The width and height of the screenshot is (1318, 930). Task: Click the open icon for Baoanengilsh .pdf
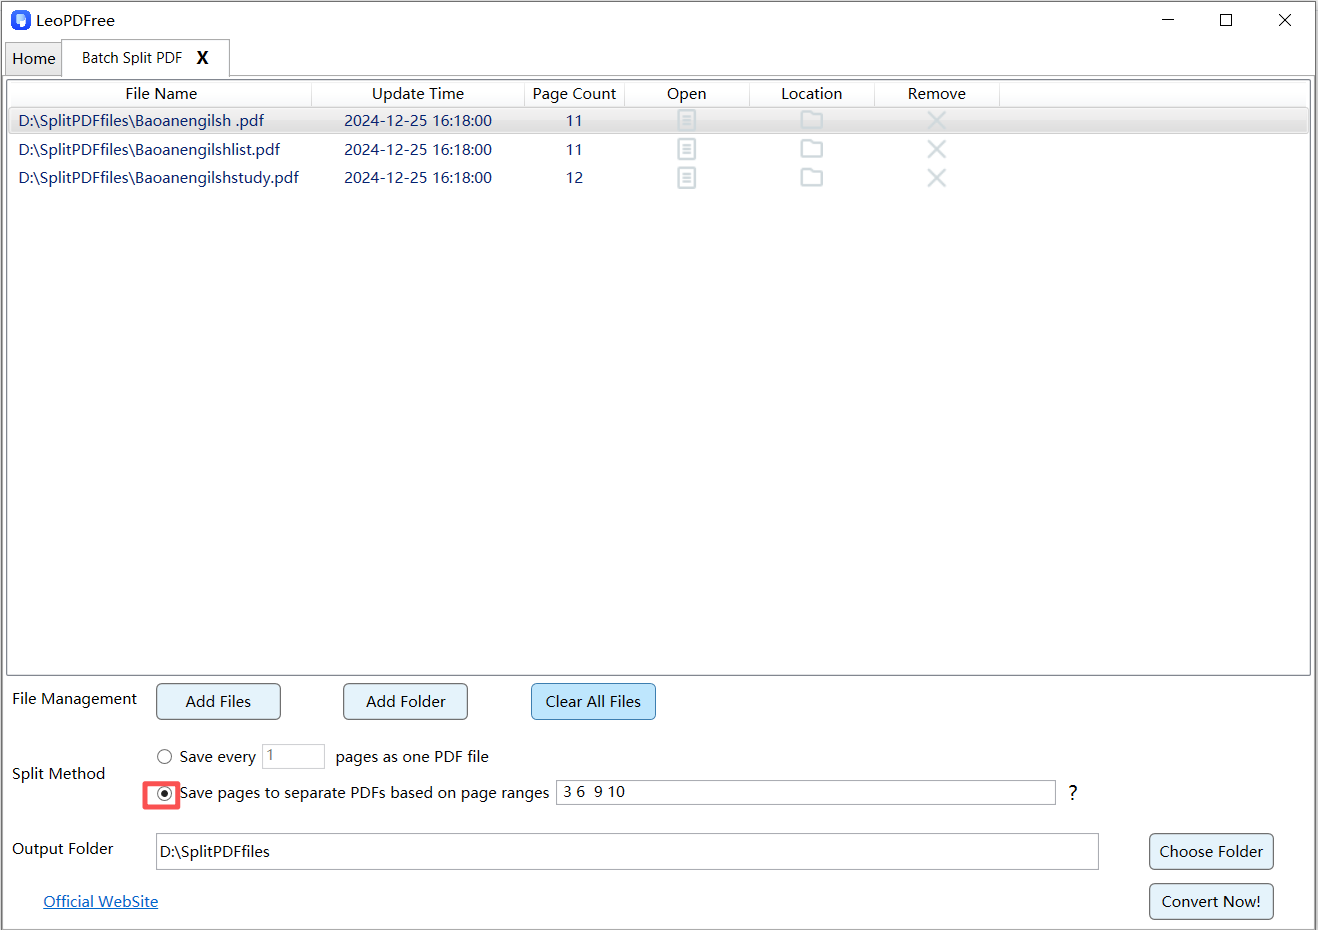pos(686,120)
